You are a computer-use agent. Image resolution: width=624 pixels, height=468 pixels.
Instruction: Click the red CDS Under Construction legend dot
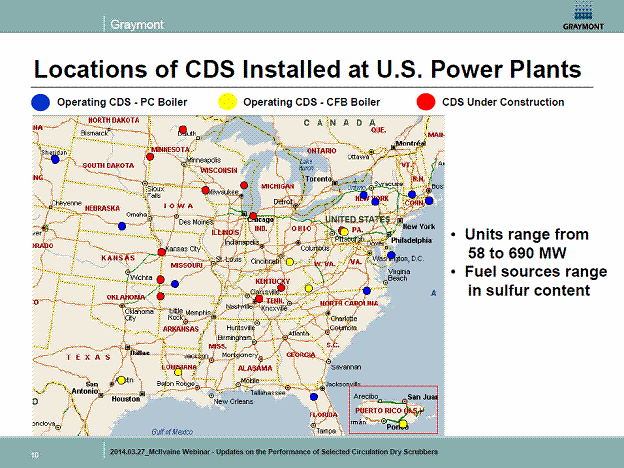(x=426, y=102)
